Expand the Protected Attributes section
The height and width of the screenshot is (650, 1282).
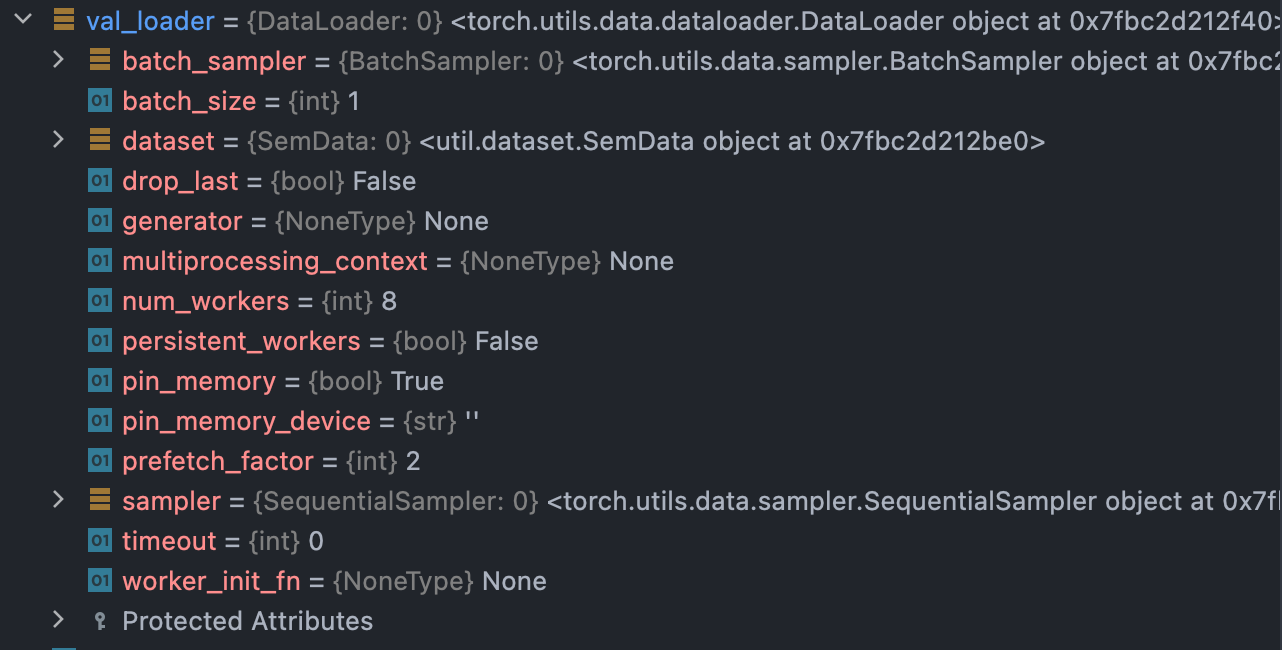tap(57, 620)
